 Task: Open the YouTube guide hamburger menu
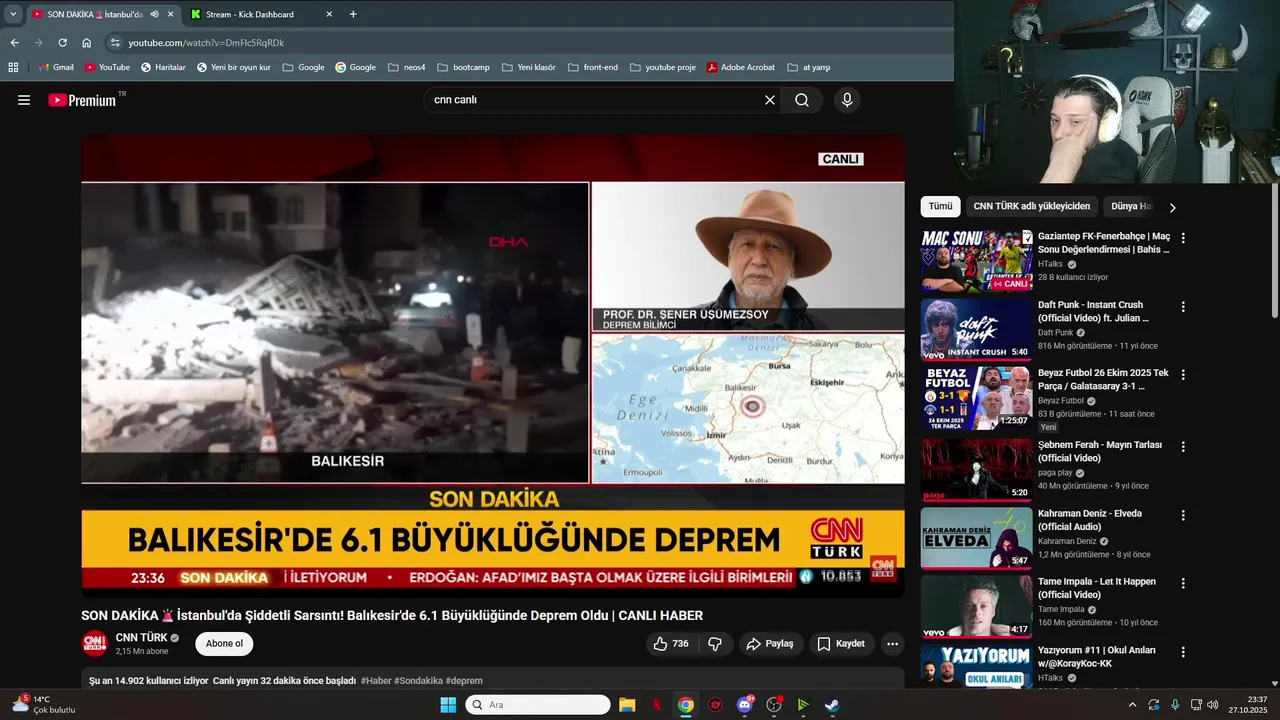(24, 100)
